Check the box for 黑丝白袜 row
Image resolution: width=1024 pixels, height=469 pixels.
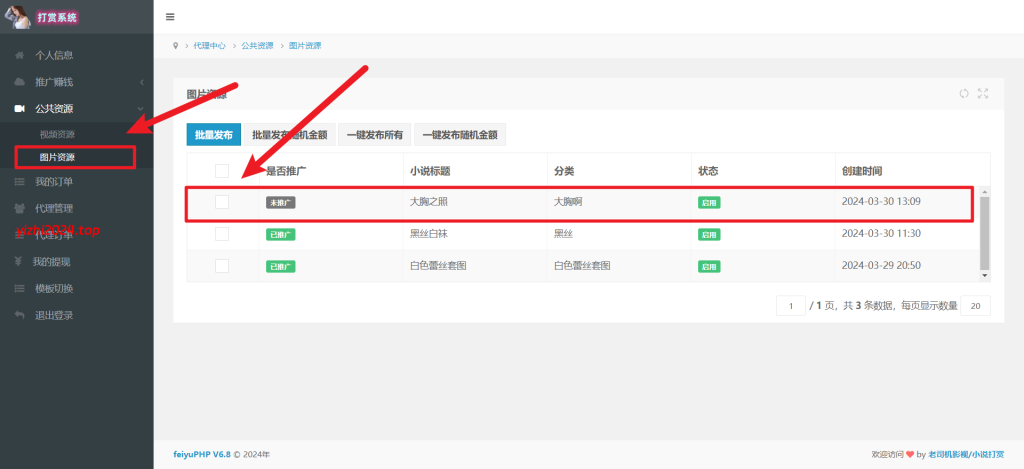point(222,234)
